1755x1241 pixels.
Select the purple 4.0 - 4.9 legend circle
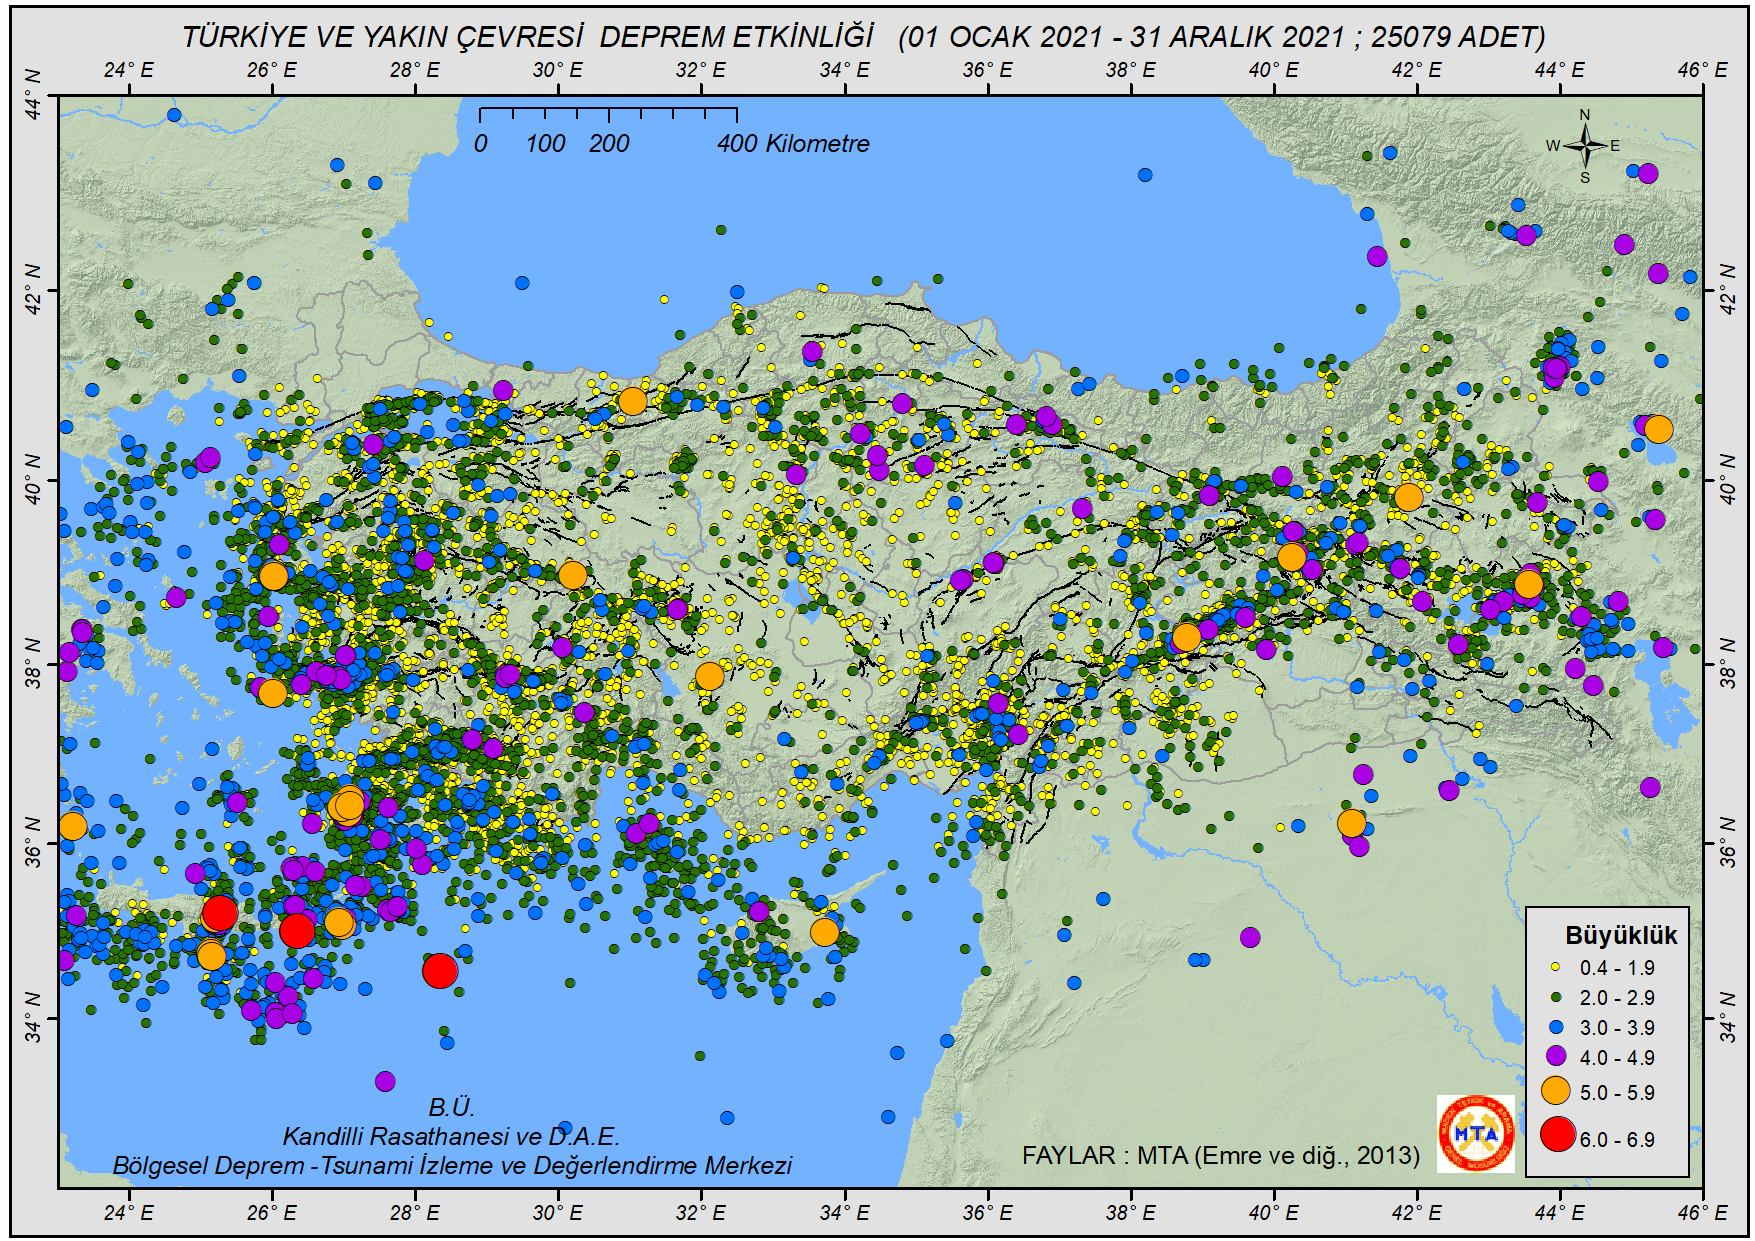[x=1555, y=1056]
